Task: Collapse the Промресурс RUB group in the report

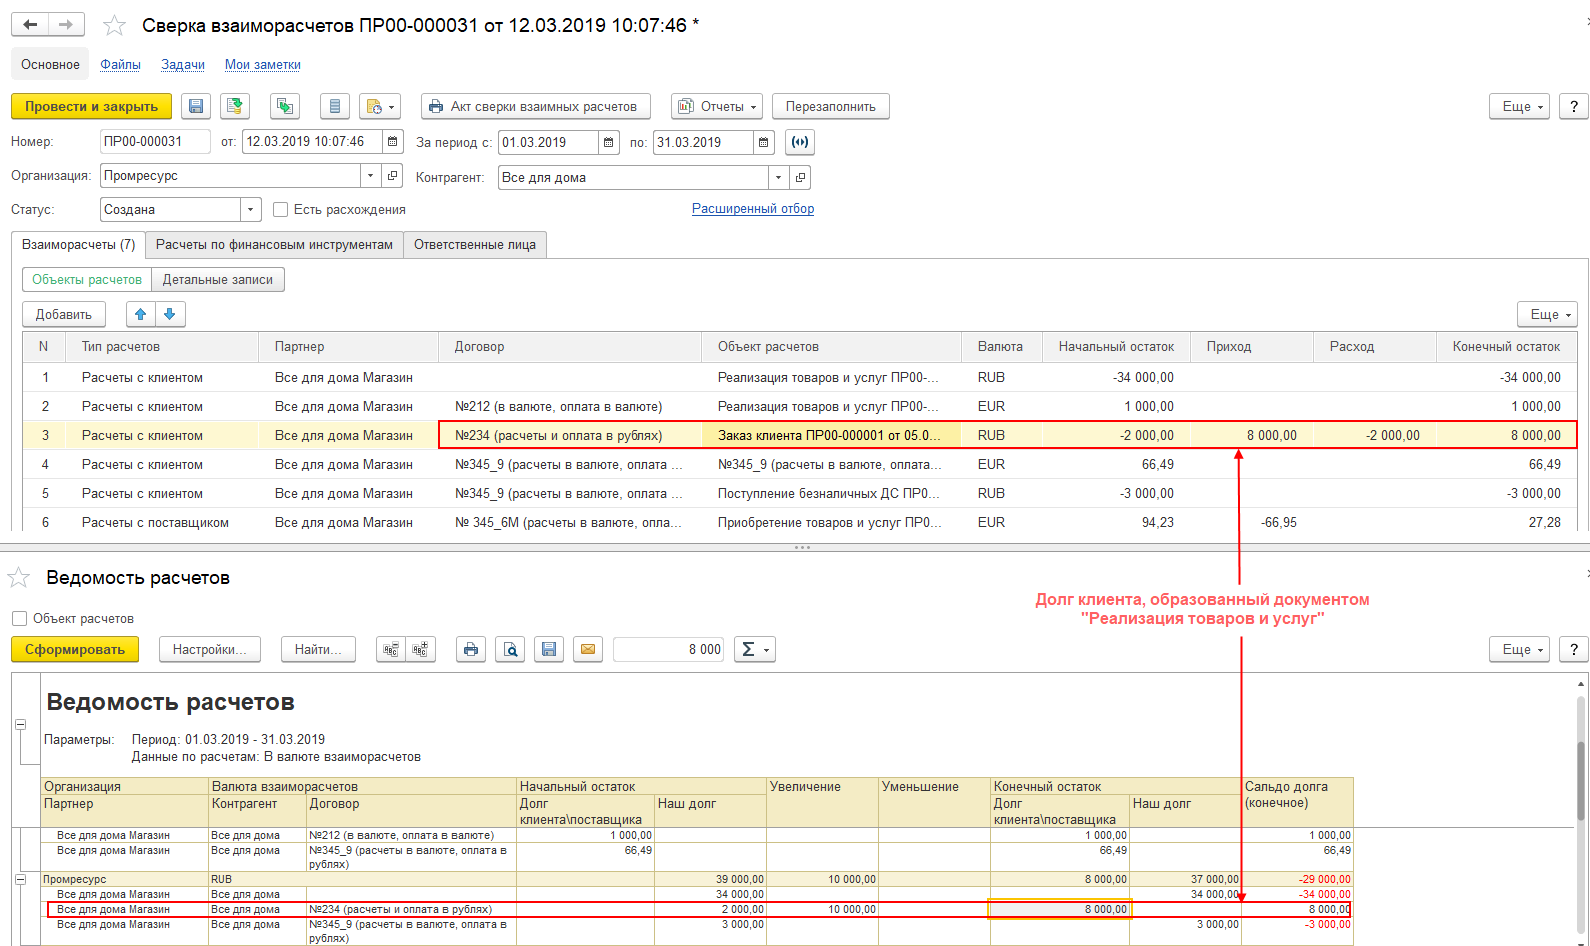Action: click(20, 880)
